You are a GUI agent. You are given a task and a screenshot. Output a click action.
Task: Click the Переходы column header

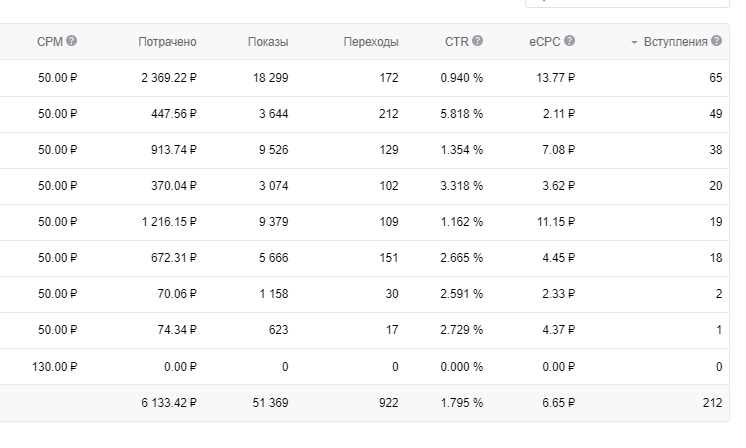[370, 42]
